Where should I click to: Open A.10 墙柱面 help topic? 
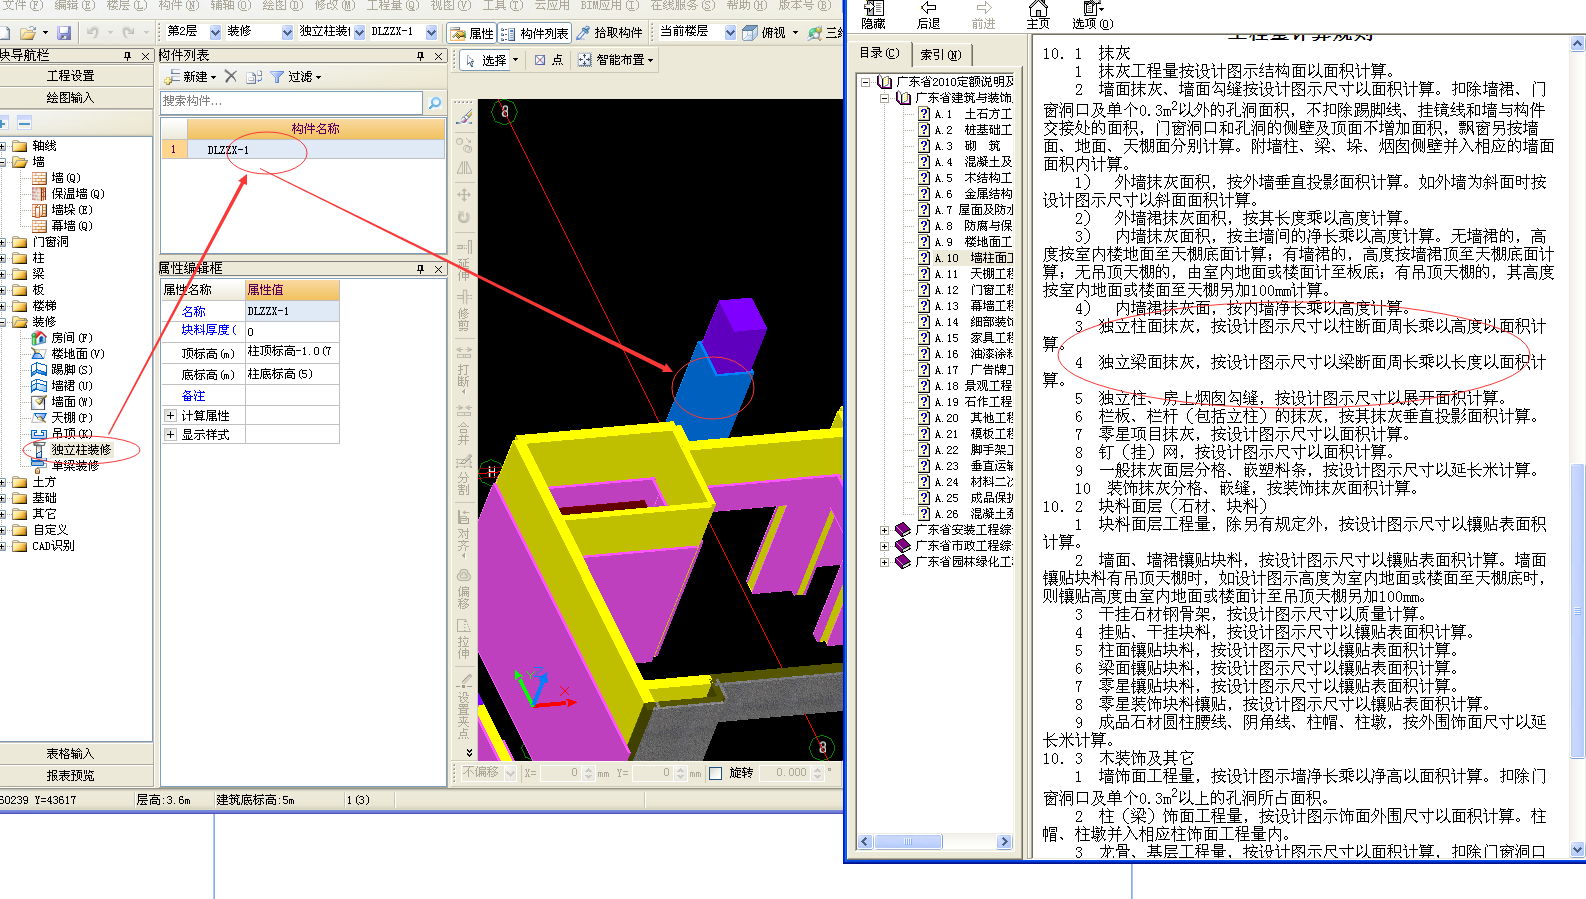click(x=973, y=258)
